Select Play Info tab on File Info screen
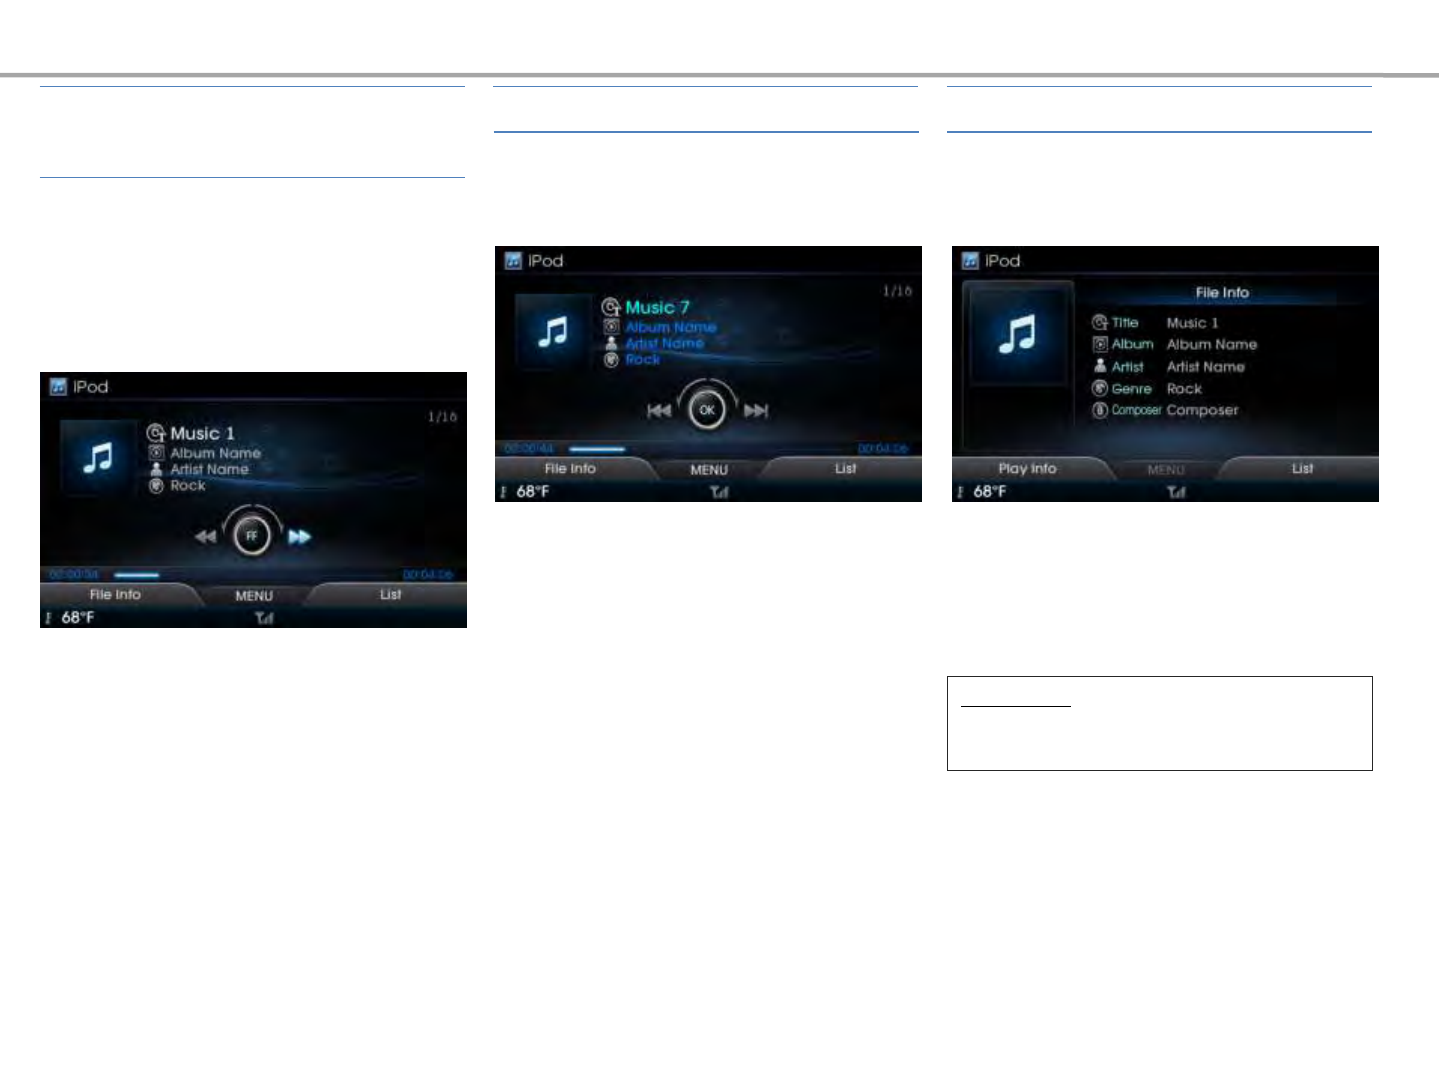This screenshot has height=1080, width=1440. point(1027,469)
